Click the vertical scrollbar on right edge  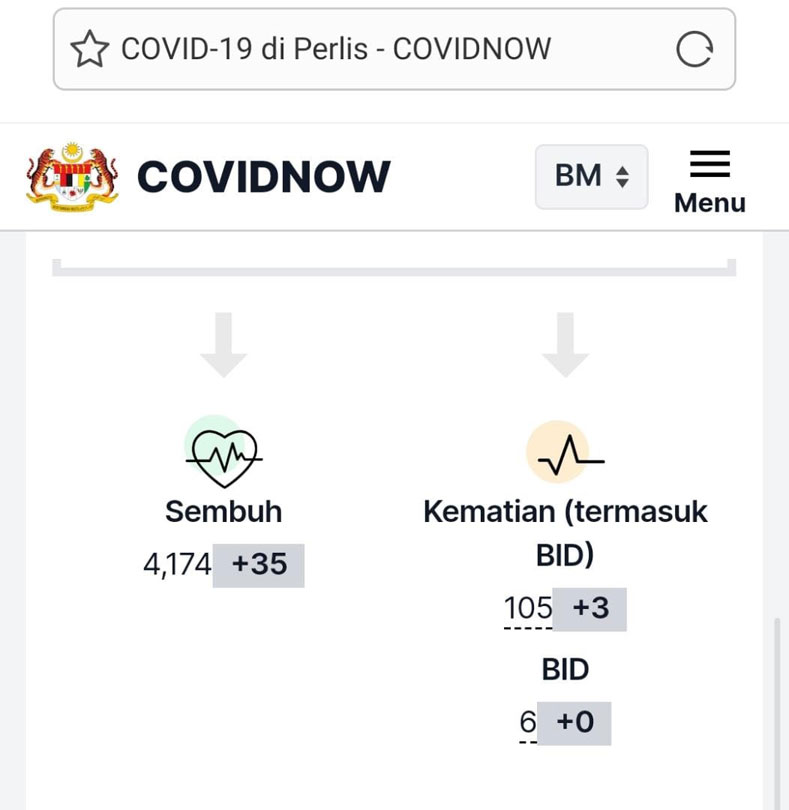pos(777,713)
